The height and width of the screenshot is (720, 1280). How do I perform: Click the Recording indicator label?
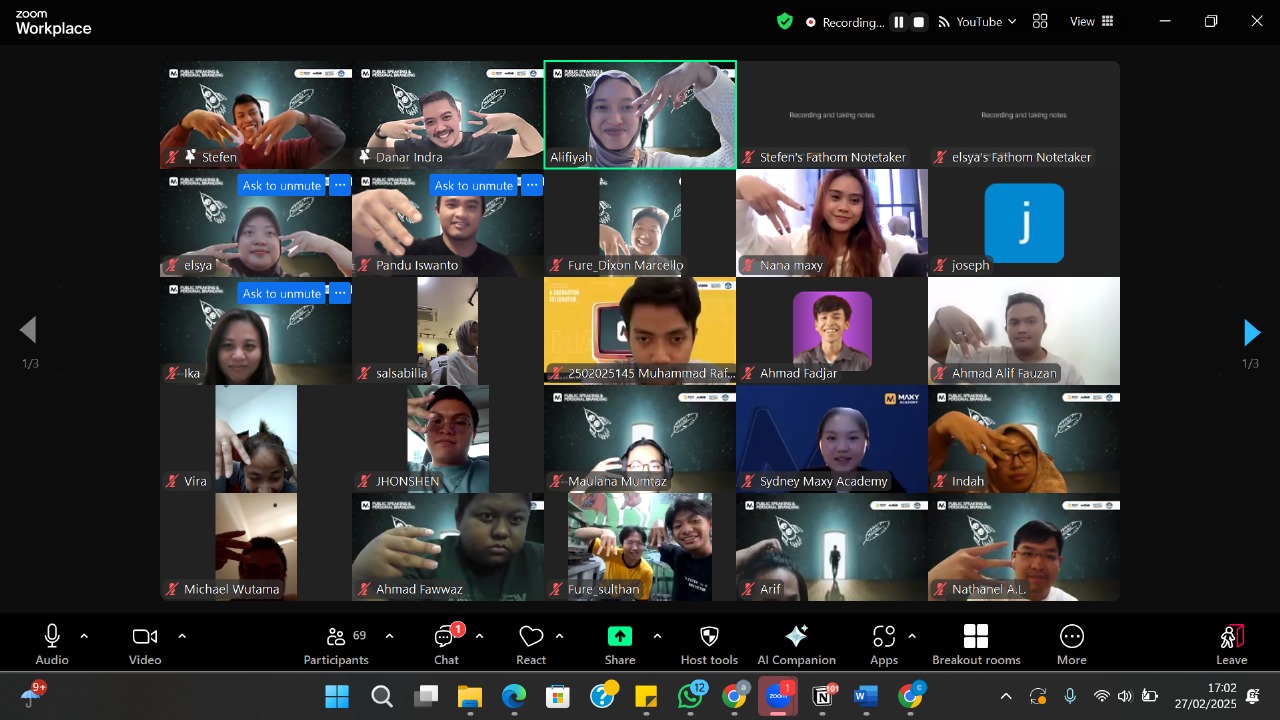(x=845, y=22)
